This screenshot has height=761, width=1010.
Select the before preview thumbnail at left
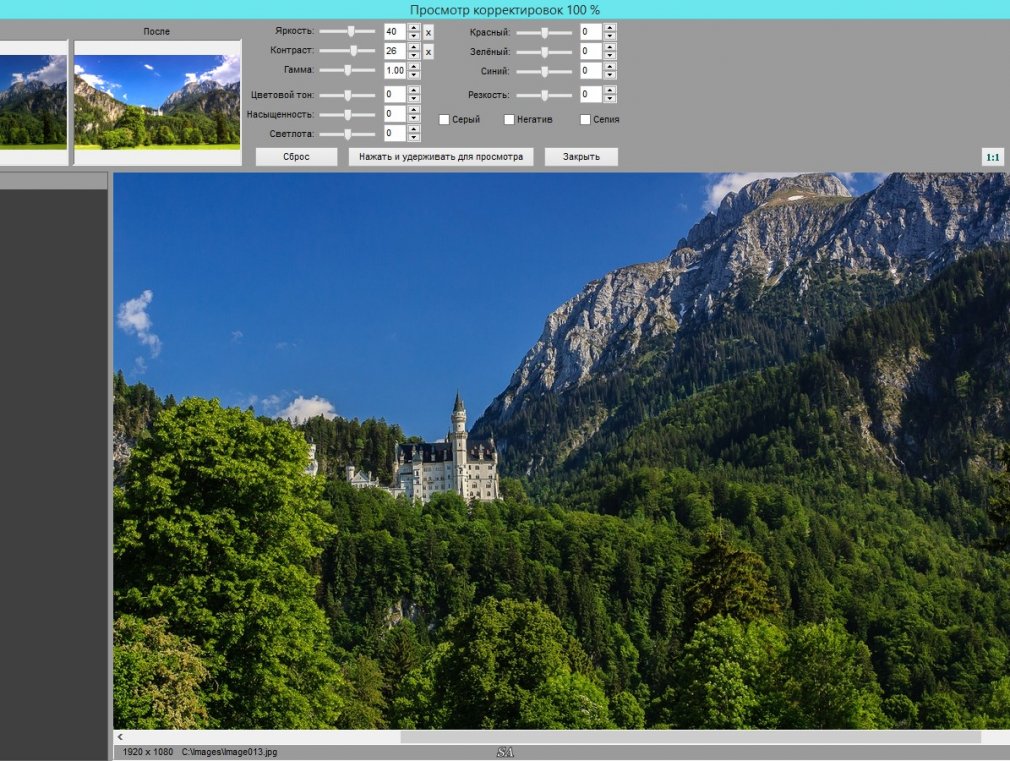tap(33, 102)
